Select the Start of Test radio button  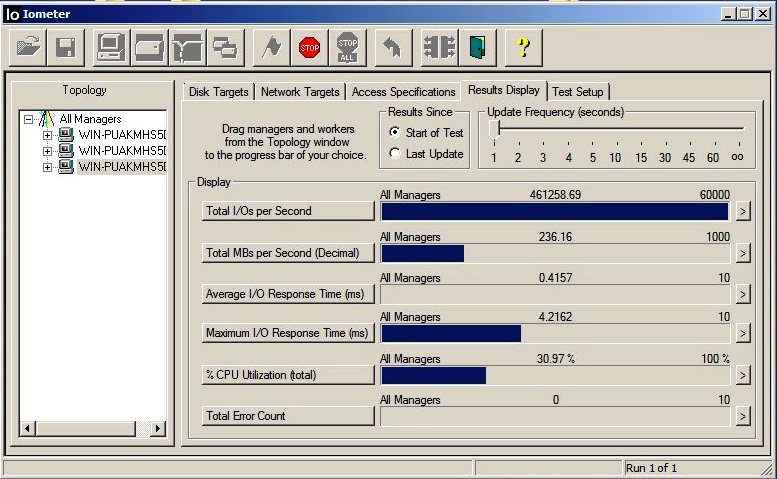tap(395, 133)
